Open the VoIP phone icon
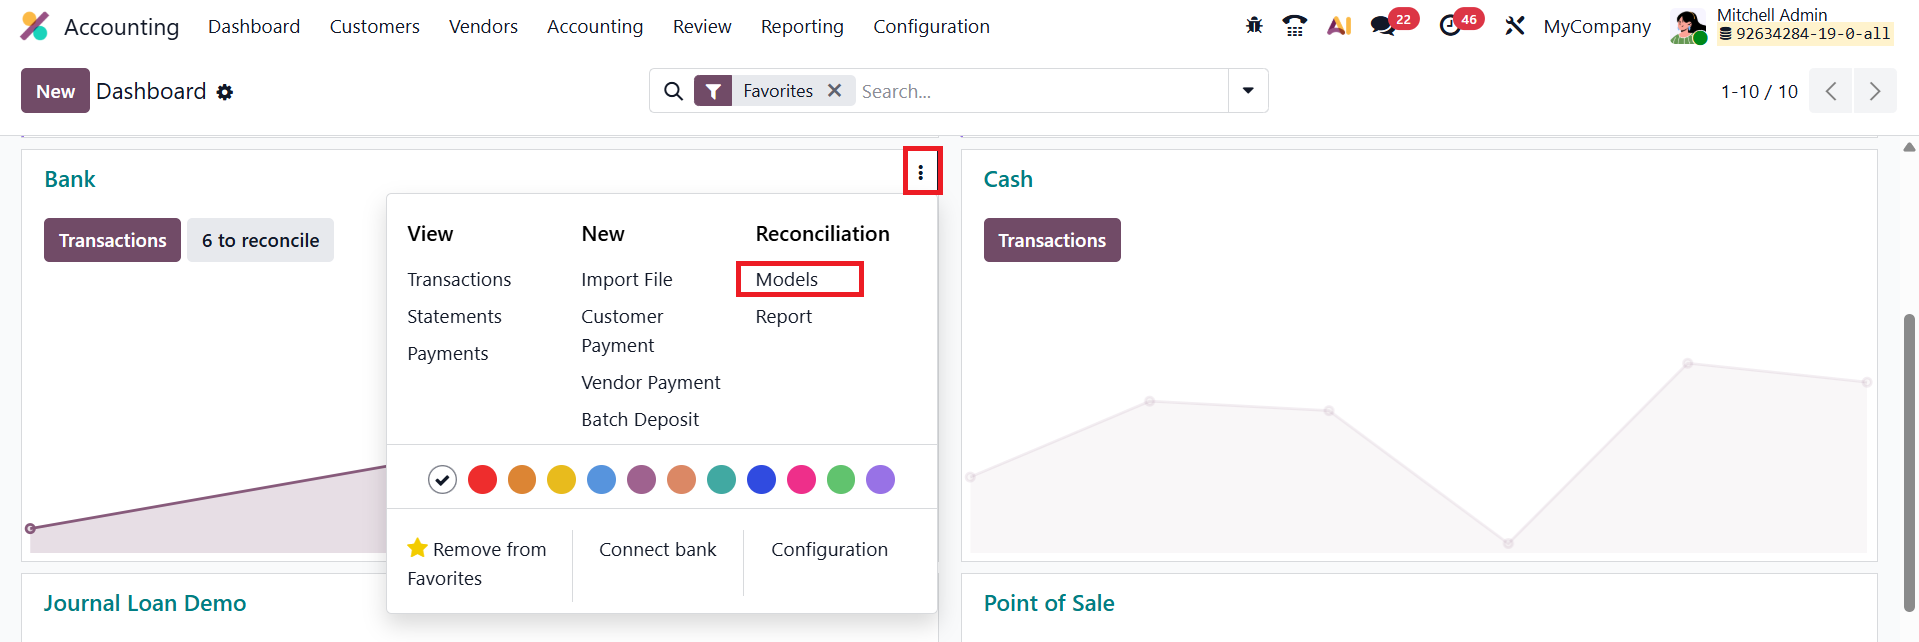The width and height of the screenshot is (1919, 642). click(1295, 26)
